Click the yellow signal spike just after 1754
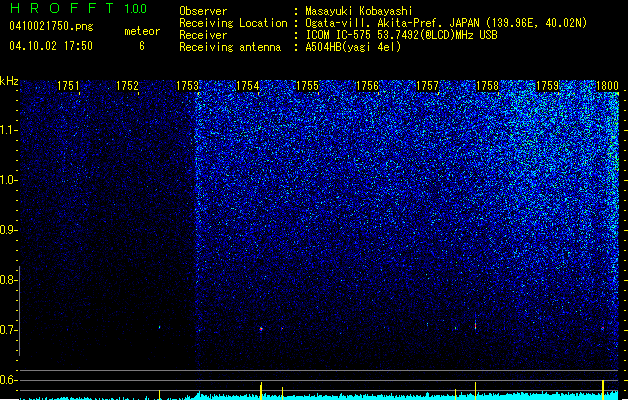The width and height of the screenshot is (629, 400). tap(261, 390)
